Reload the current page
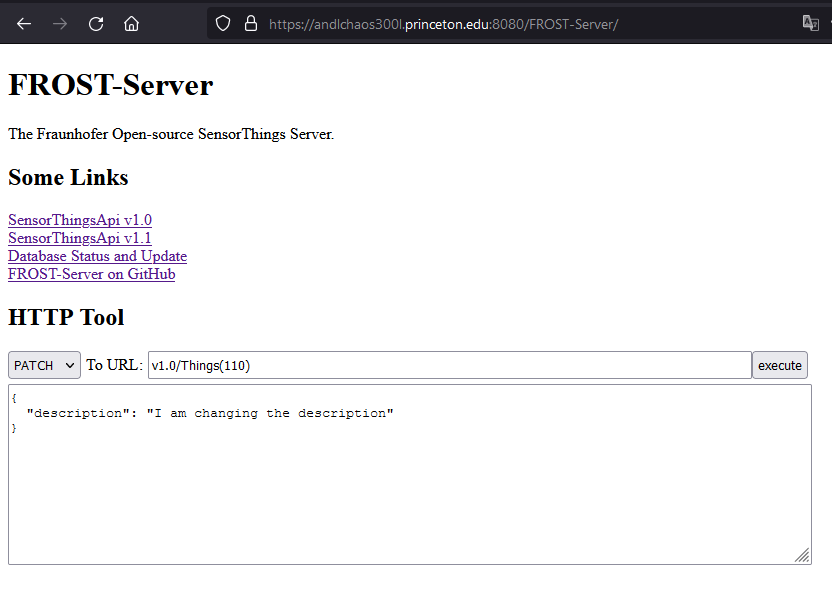The height and width of the screenshot is (593, 832). tap(96, 24)
